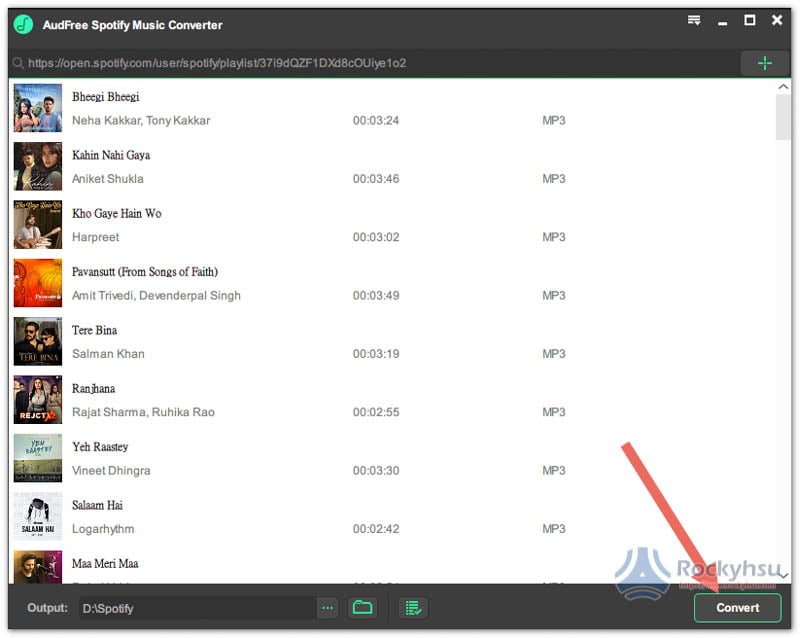The height and width of the screenshot is (638, 800).
Task: Click the song title Kahin Nahi Gaya
Action: pos(111,155)
